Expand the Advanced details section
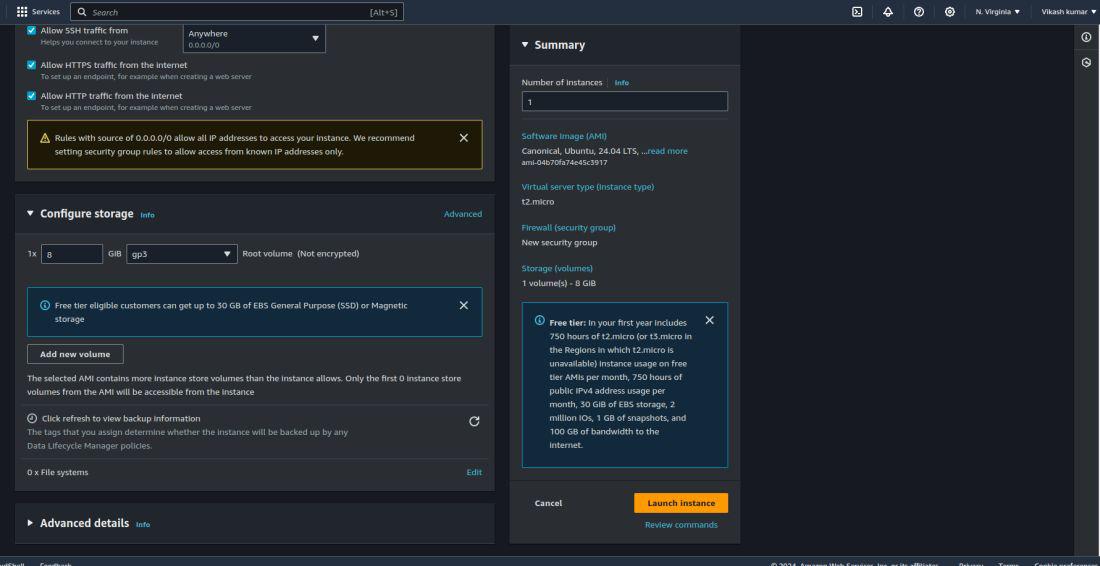Image resolution: width=1100 pixels, height=566 pixels. (30, 523)
